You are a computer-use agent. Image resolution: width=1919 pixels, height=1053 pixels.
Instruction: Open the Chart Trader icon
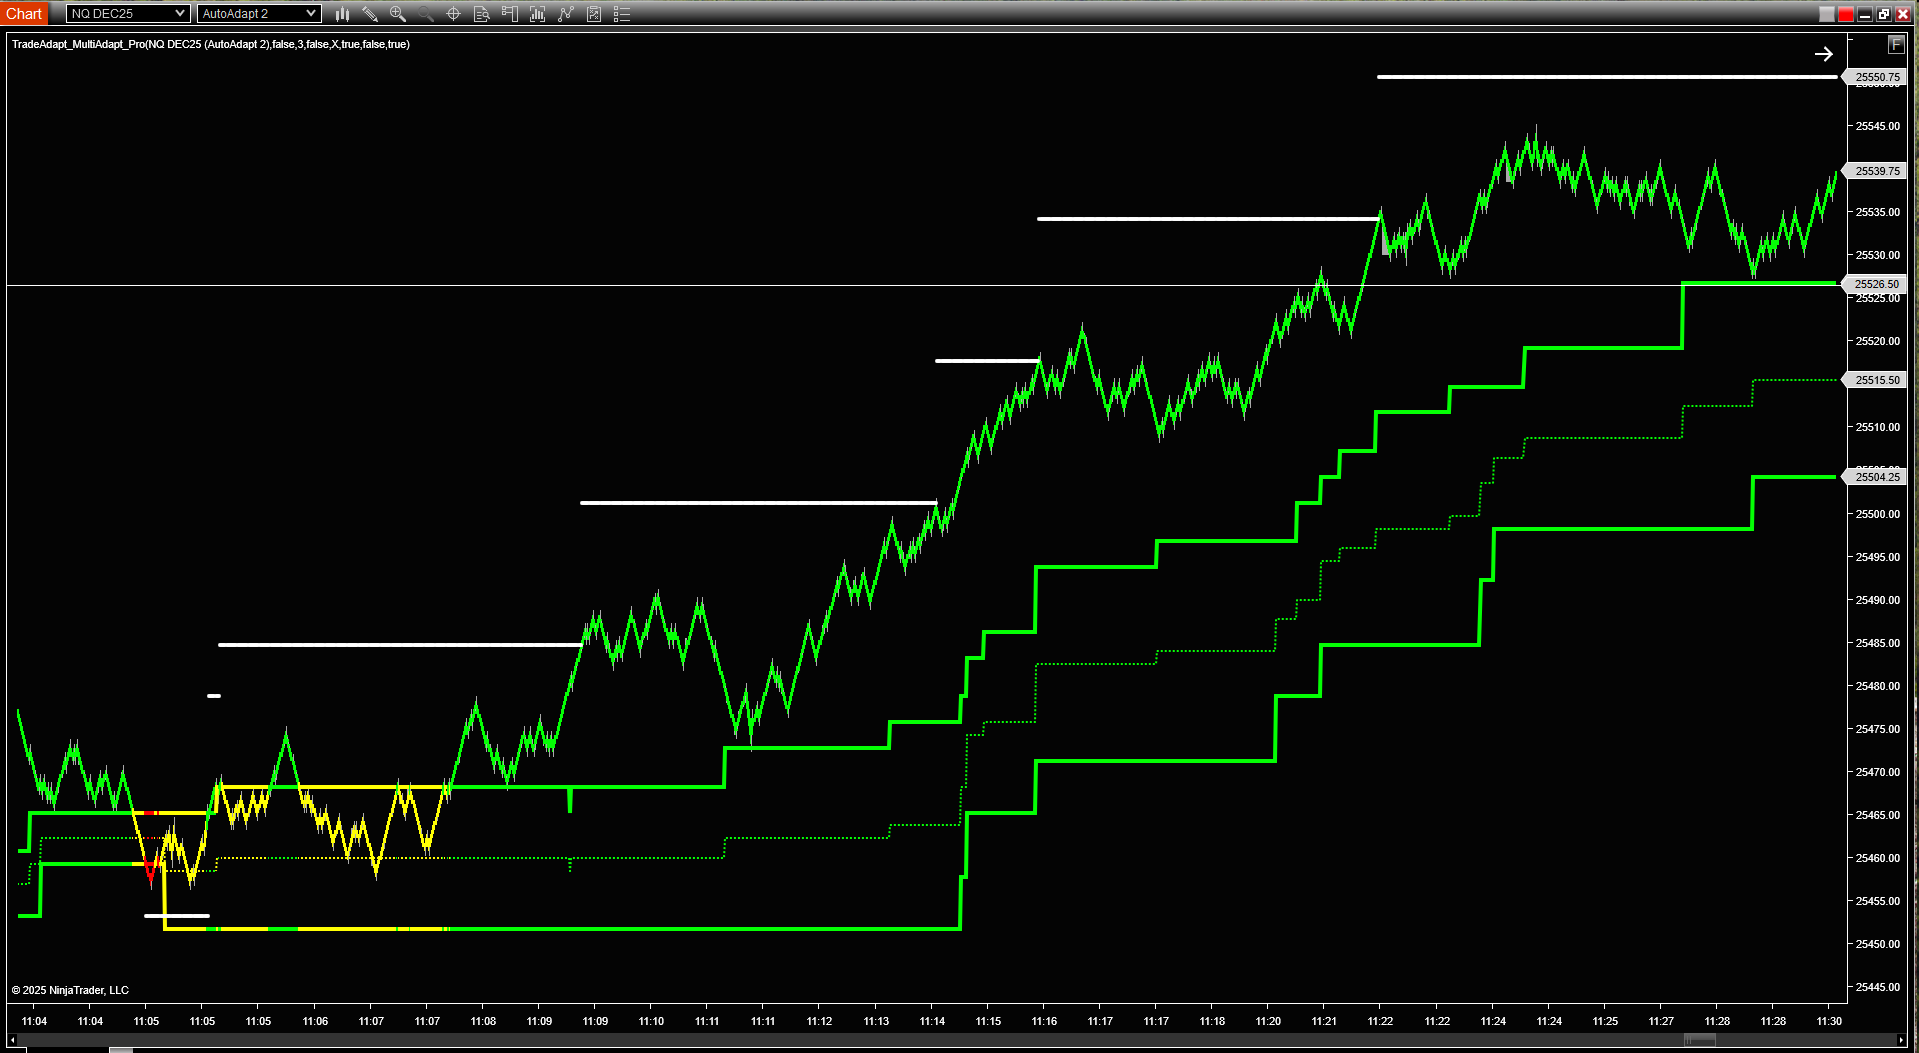click(510, 14)
